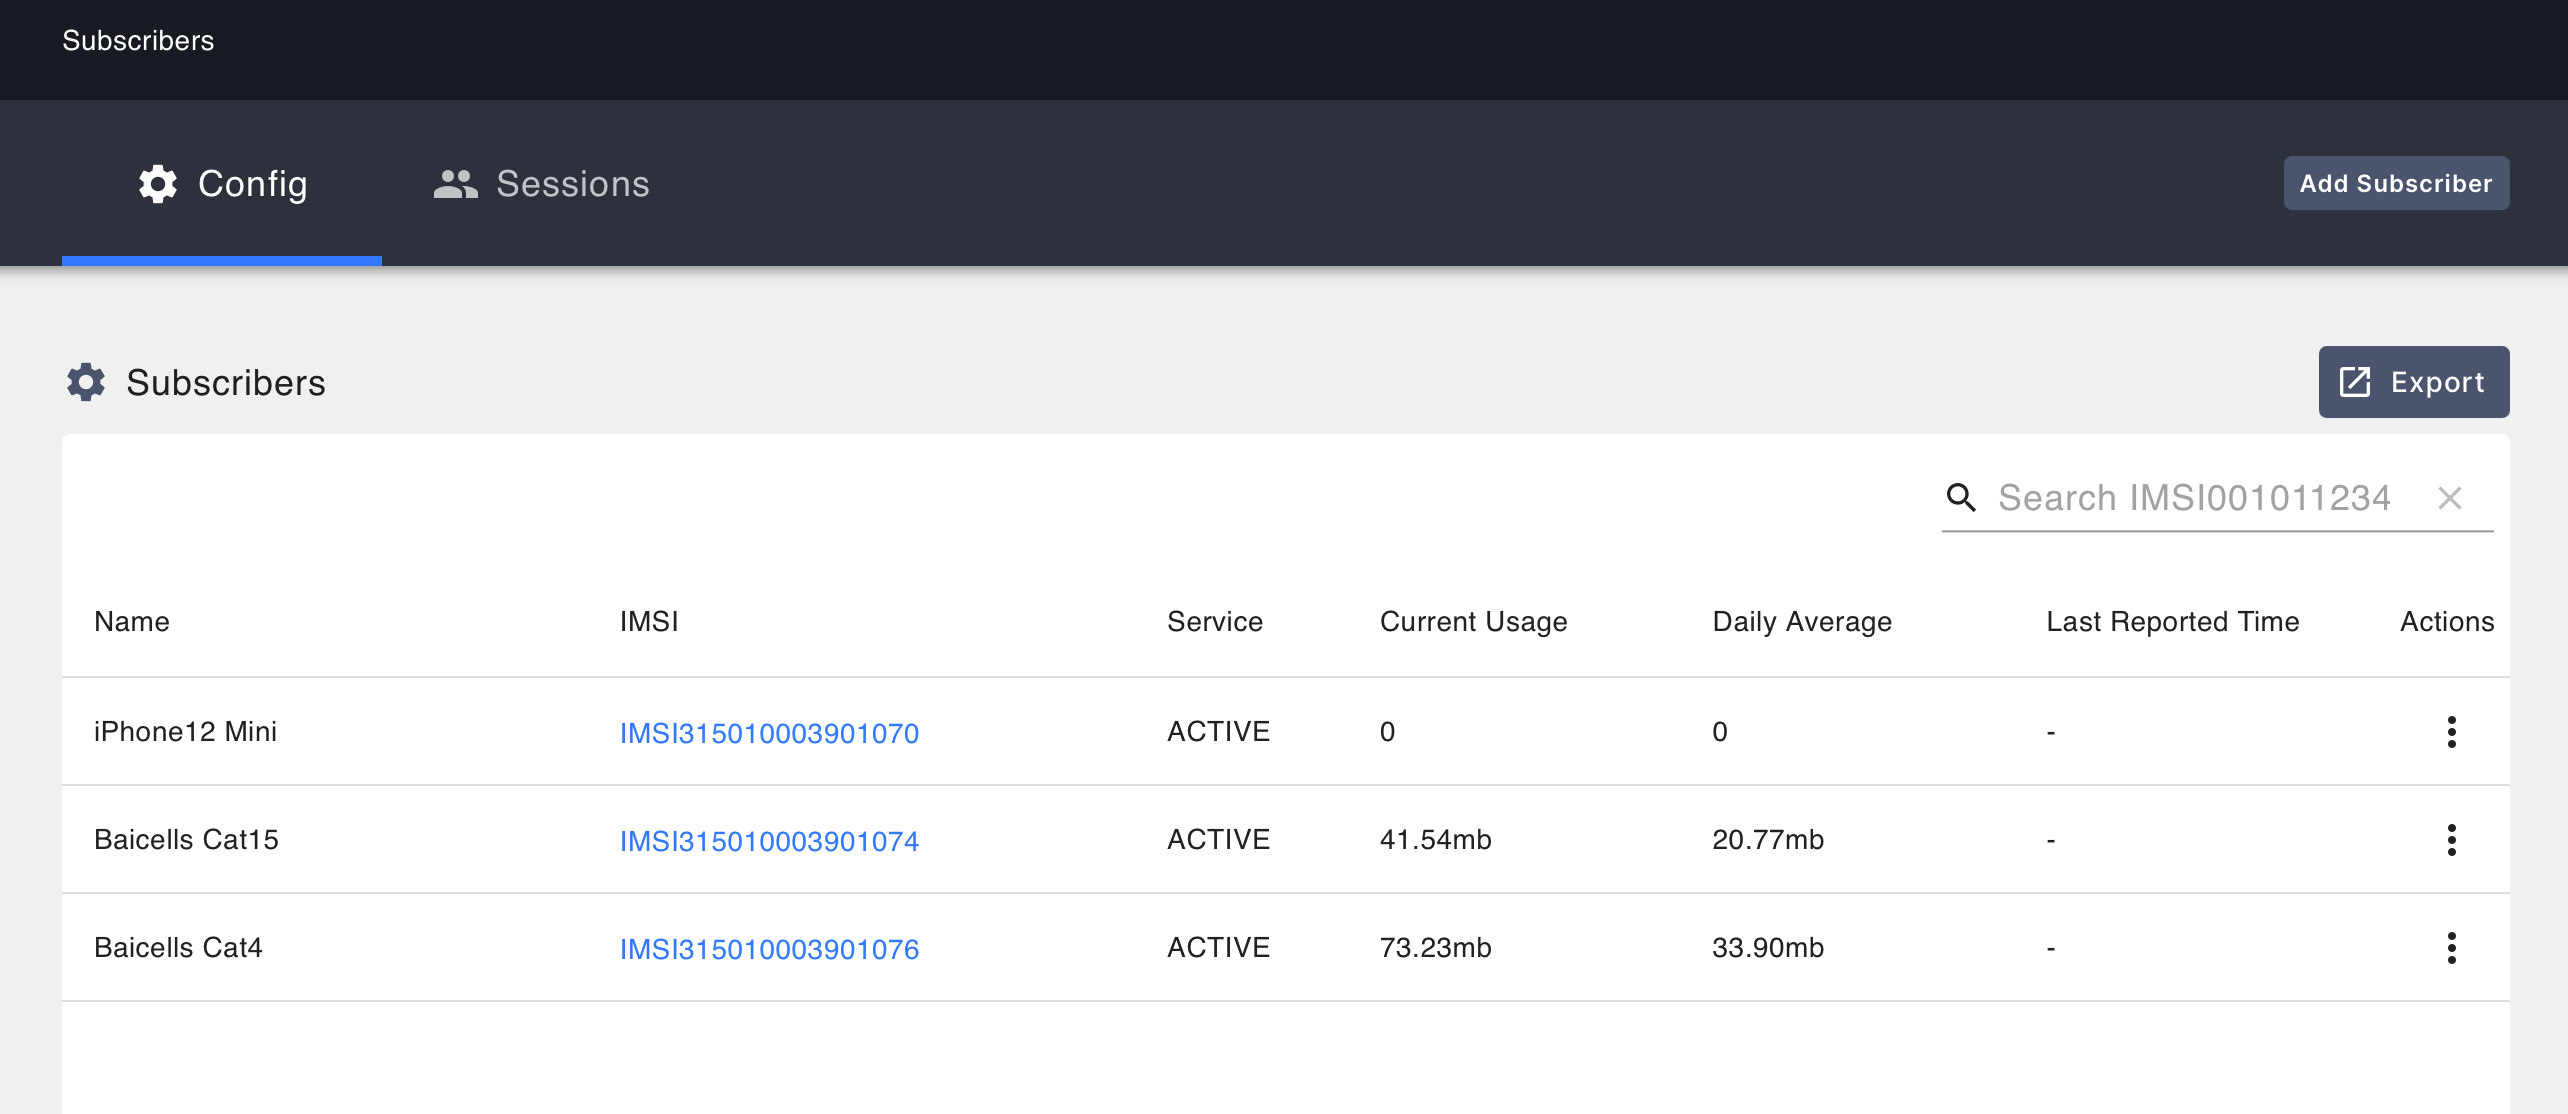Click the IMSI column header
This screenshot has height=1114, width=2568.
coord(649,621)
